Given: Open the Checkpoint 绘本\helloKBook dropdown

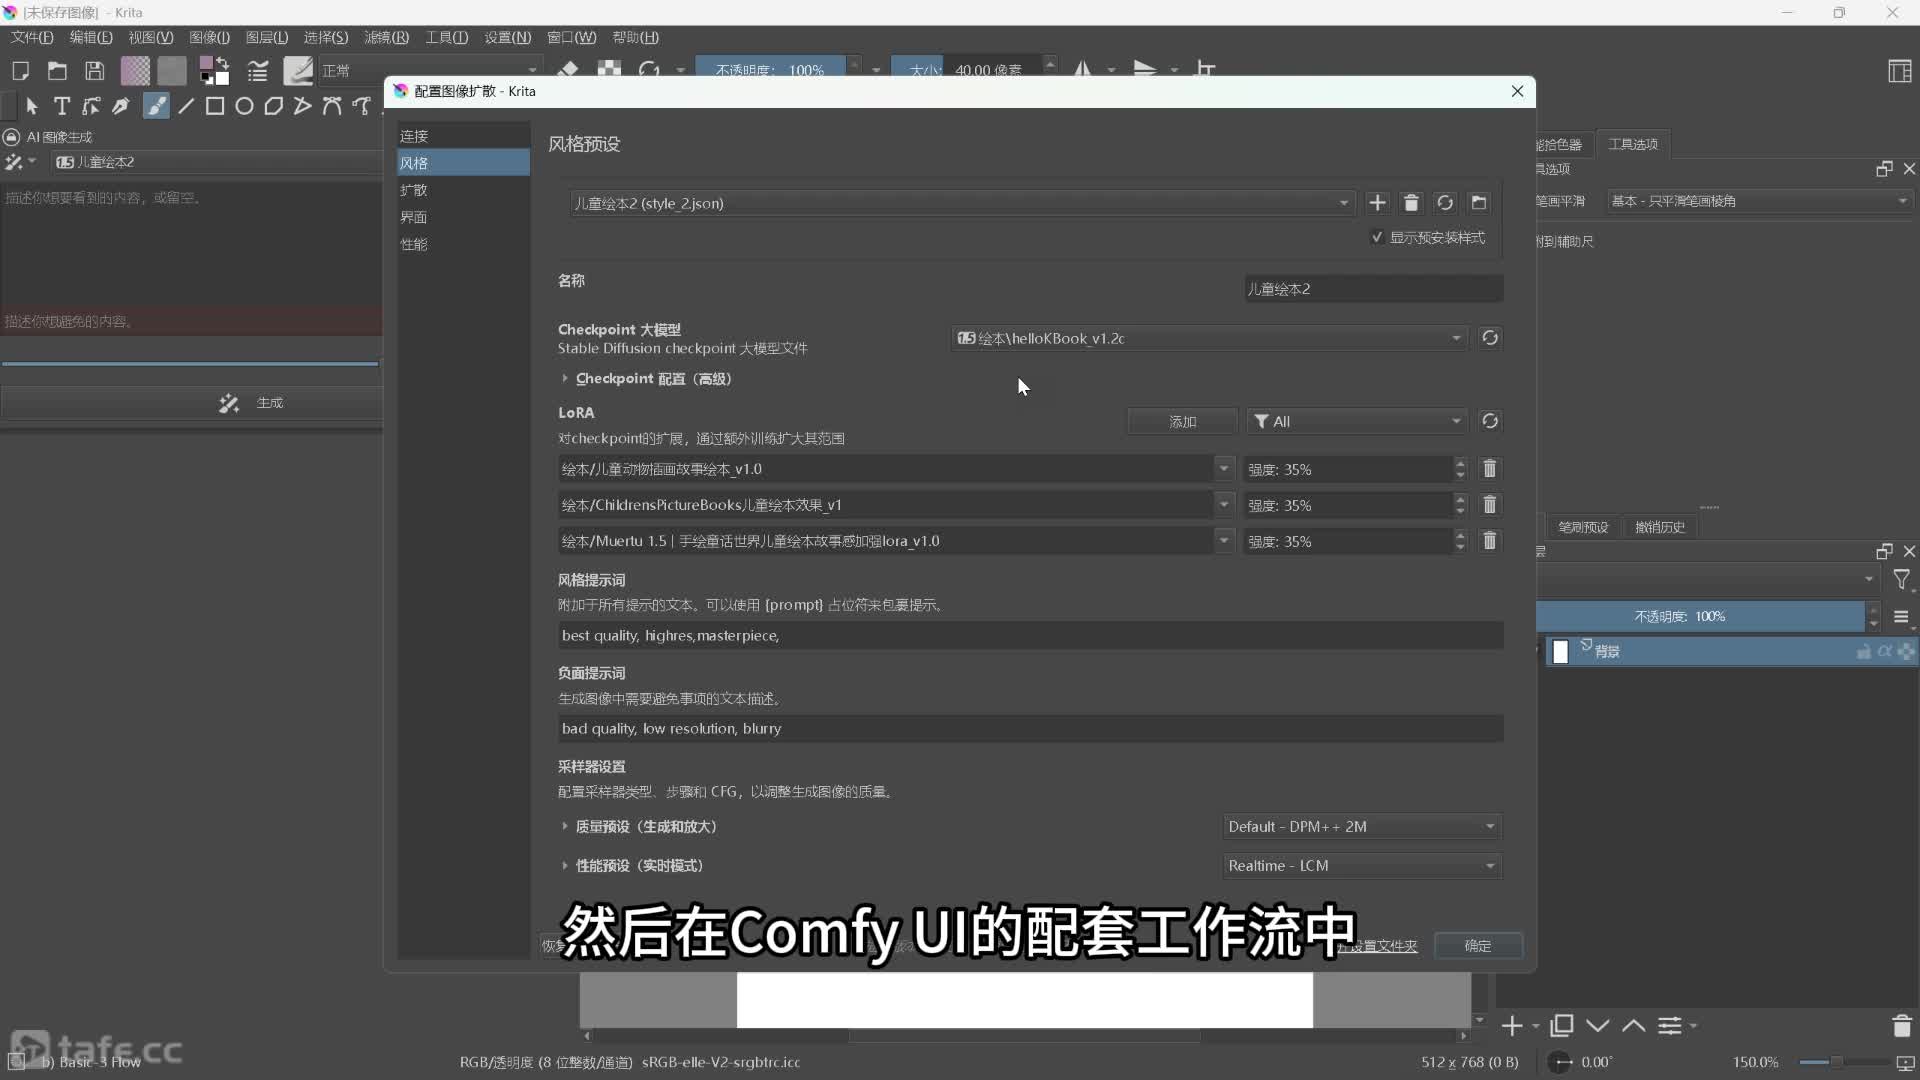Looking at the screenshot, I should tap(1209, 338).
